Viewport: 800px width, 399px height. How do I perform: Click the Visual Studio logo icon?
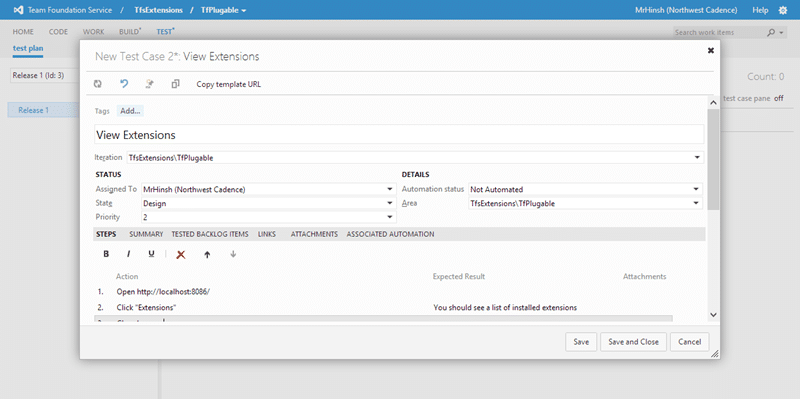pyautogui.click(x=18, y=10)
